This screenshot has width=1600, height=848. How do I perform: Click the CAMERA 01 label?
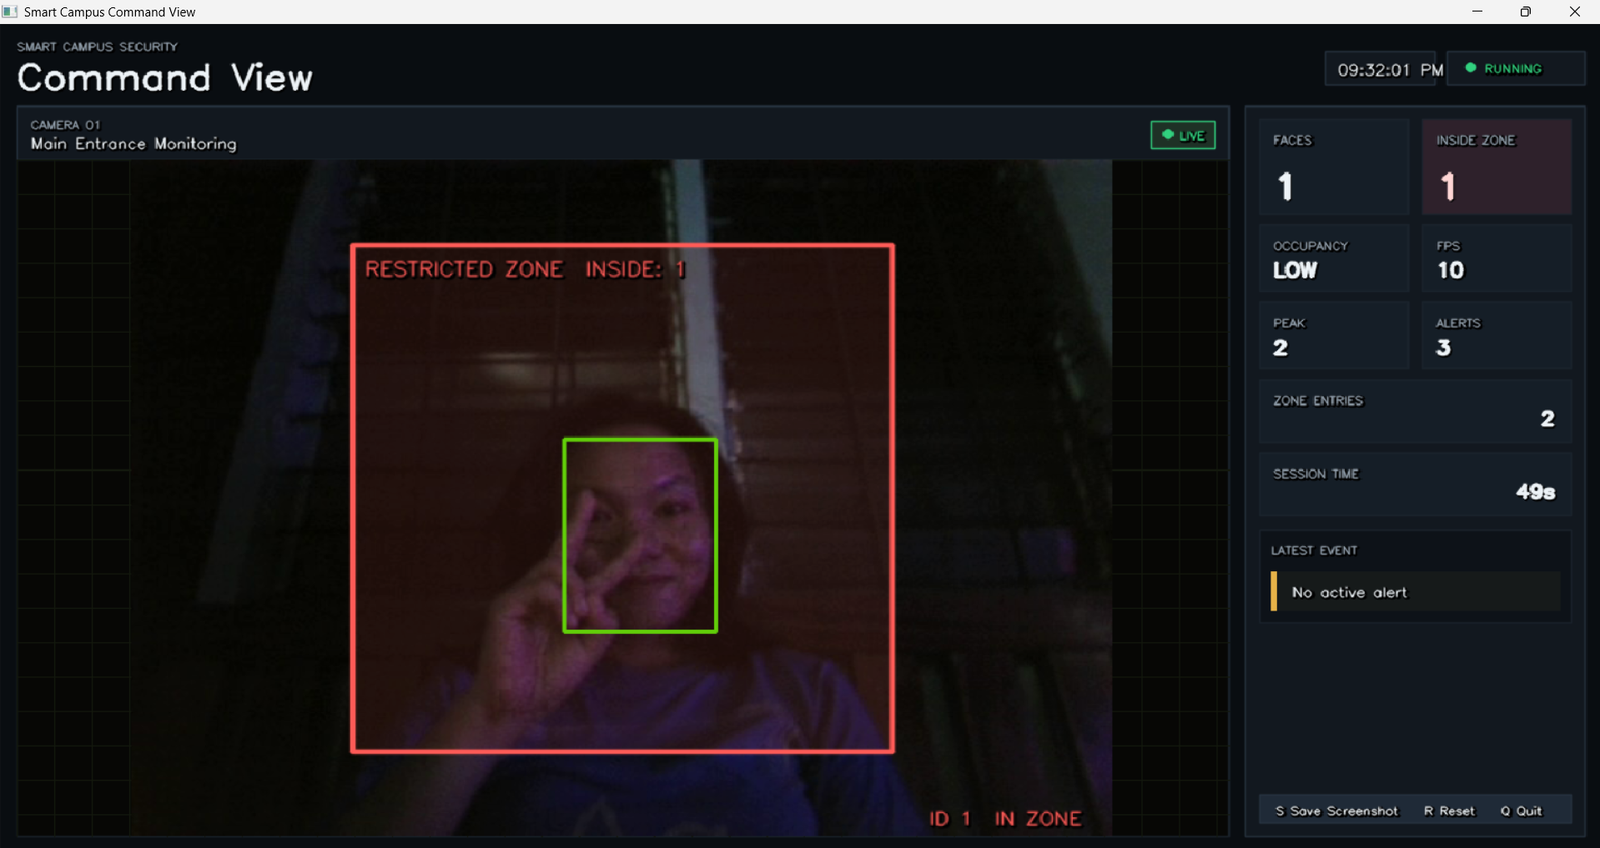[65, 125]
